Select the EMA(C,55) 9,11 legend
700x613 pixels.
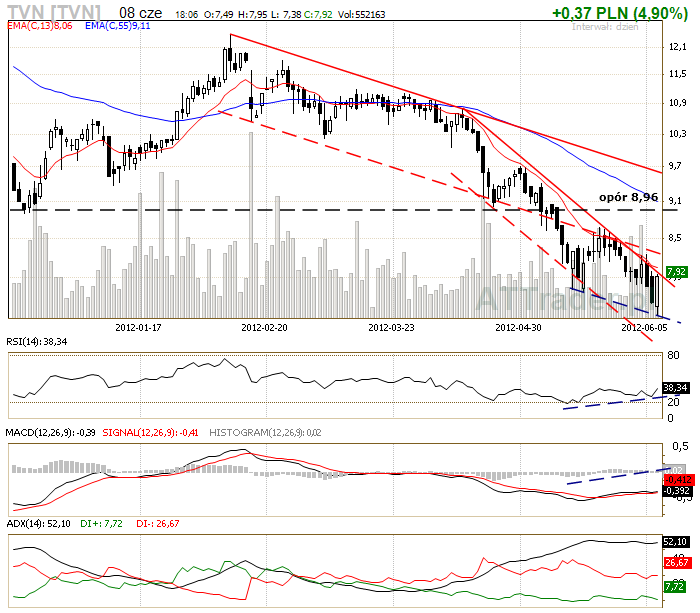click(x=118, y=26)
